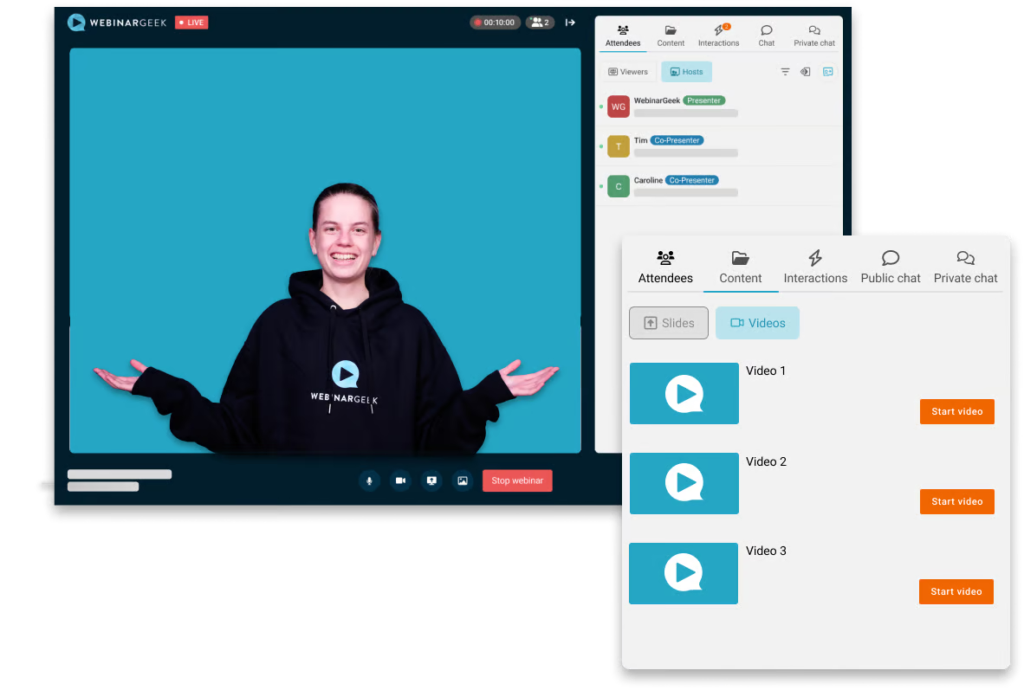Click the screen share presentation icon
This screenshot has height=690, width=1024.
pyautogui.click(x=432, y=481)
